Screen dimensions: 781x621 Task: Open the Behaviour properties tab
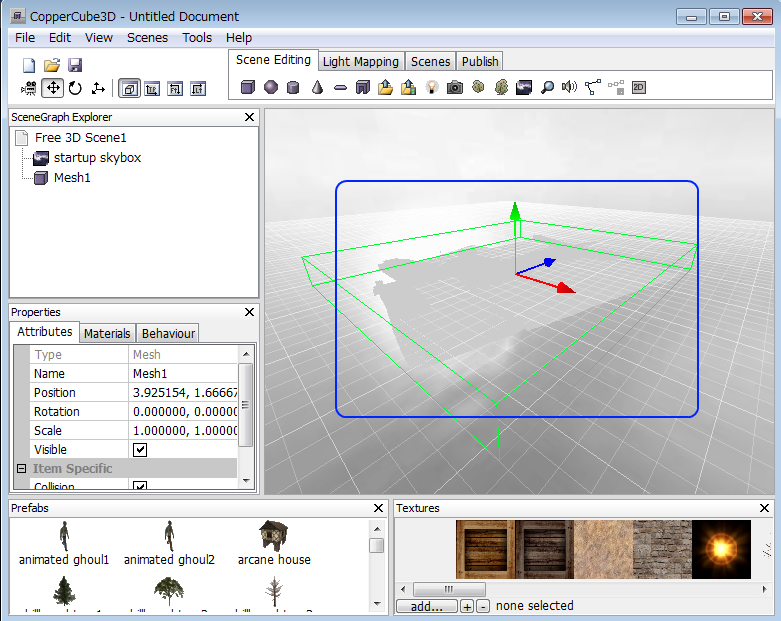(x=168, y=333)
